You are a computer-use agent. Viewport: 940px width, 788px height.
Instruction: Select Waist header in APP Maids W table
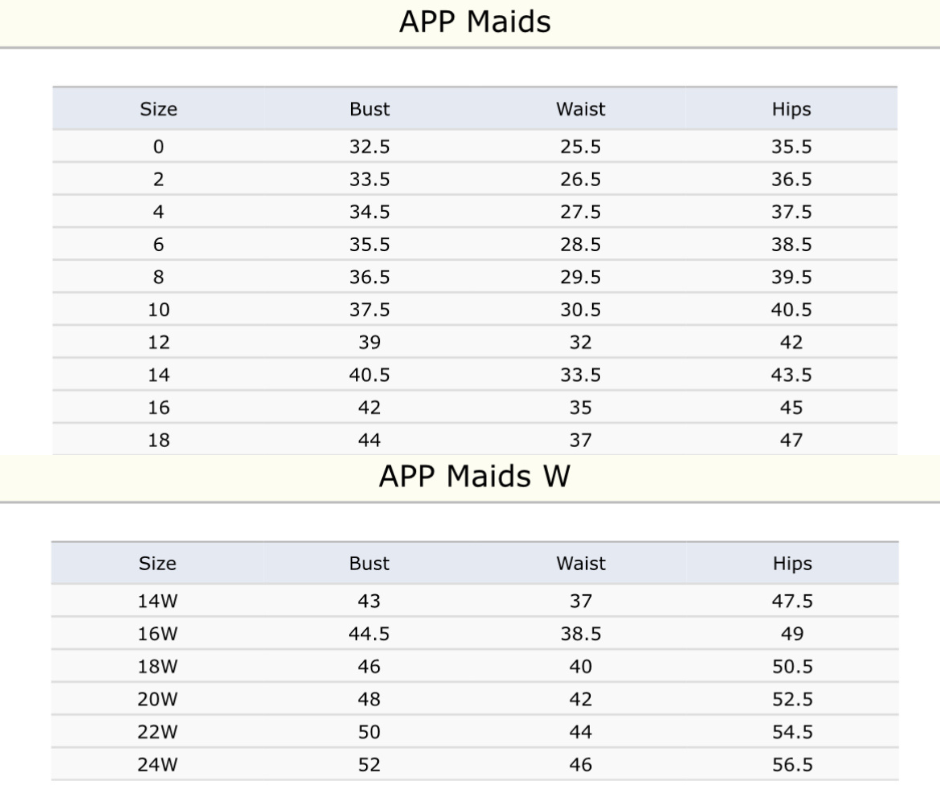click(x=580, y=564)
